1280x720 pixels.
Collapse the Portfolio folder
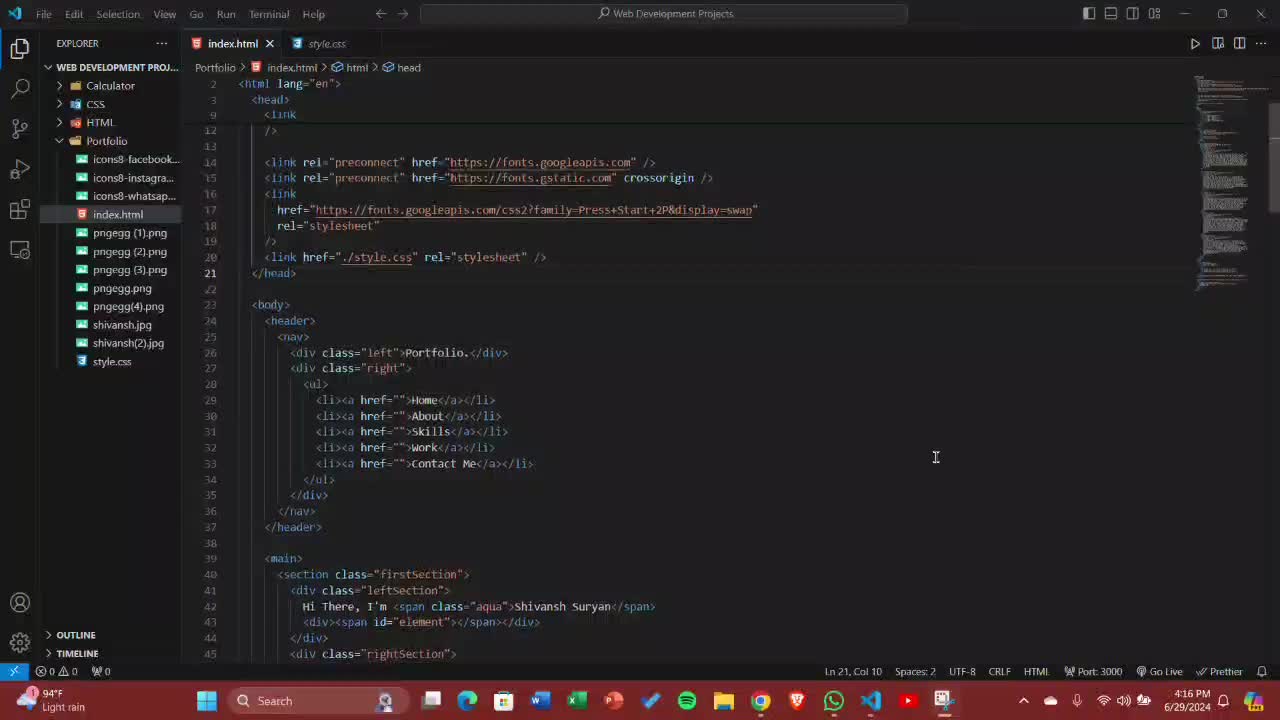[106, 141]
